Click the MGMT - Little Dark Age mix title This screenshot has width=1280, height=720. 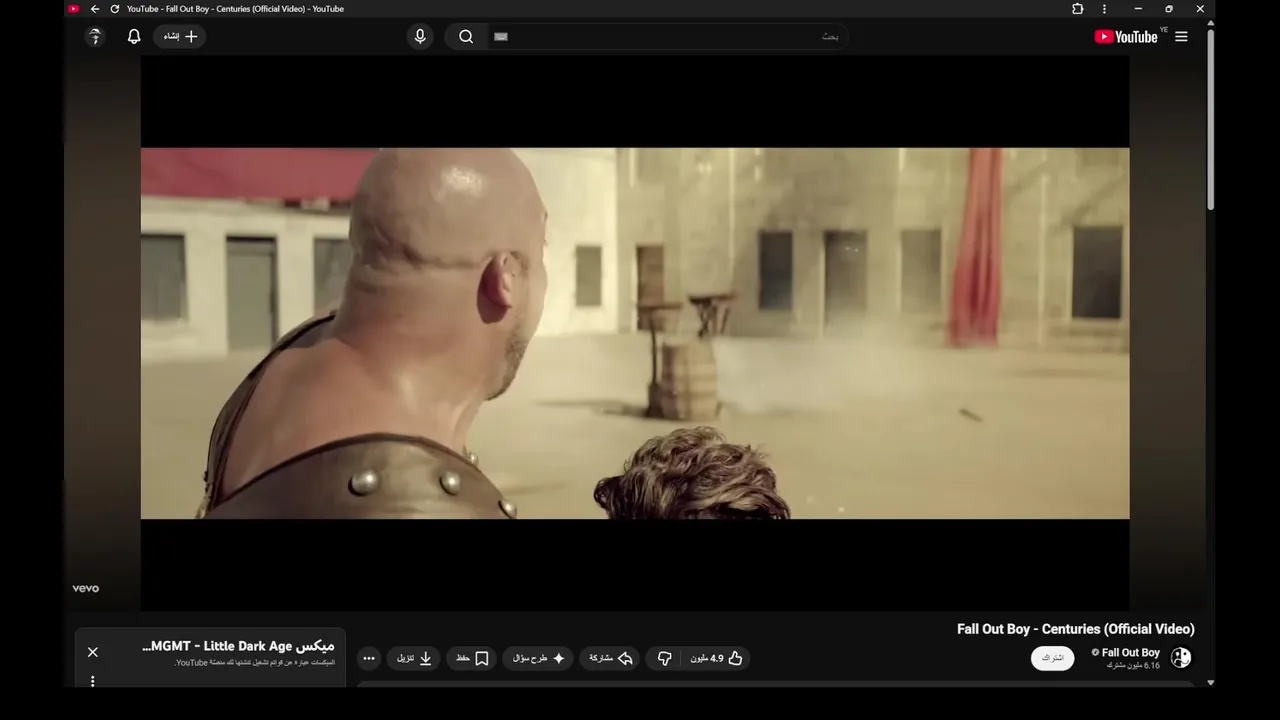(239, 646)
